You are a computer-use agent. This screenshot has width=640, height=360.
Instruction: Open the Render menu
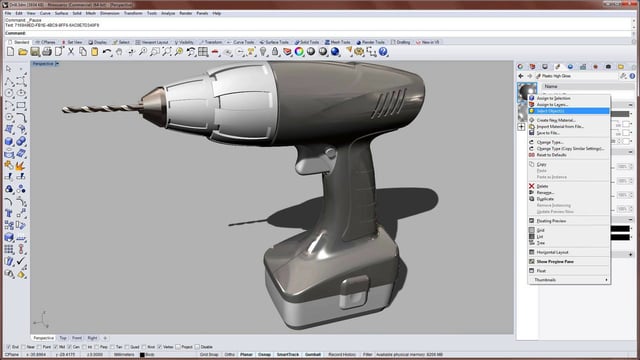(185, 13)
